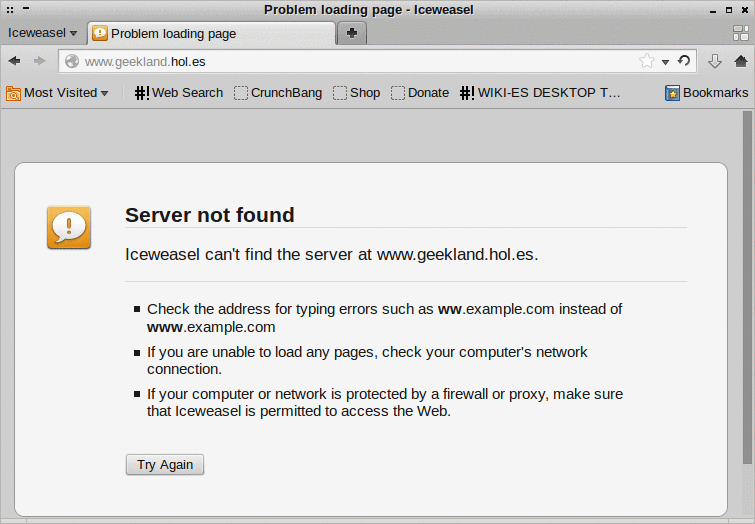The width and height of the screenshot is (755, 524).
Task: Click the bullet about network connection
Action: click(x=367, y=360)
